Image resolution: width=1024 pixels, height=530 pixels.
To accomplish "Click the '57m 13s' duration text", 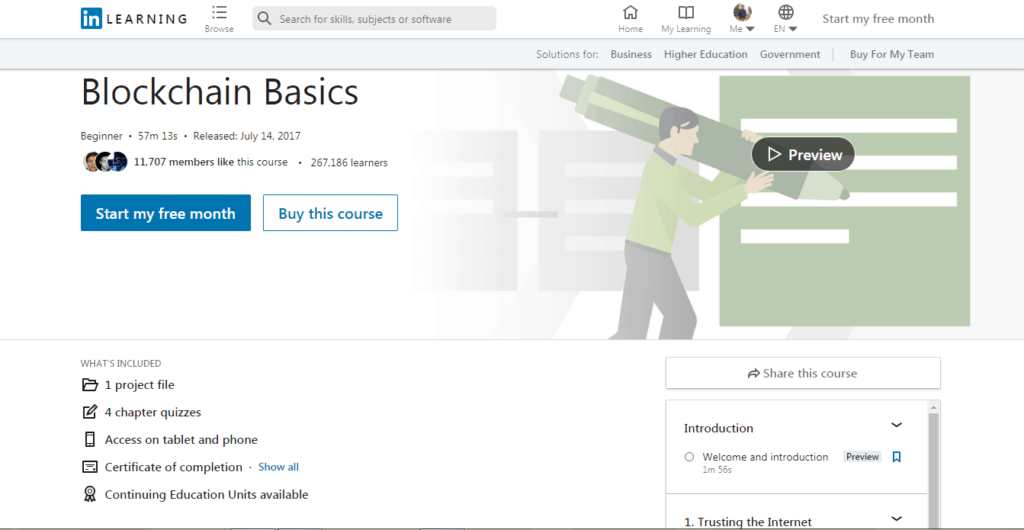I will pos(158,136).
